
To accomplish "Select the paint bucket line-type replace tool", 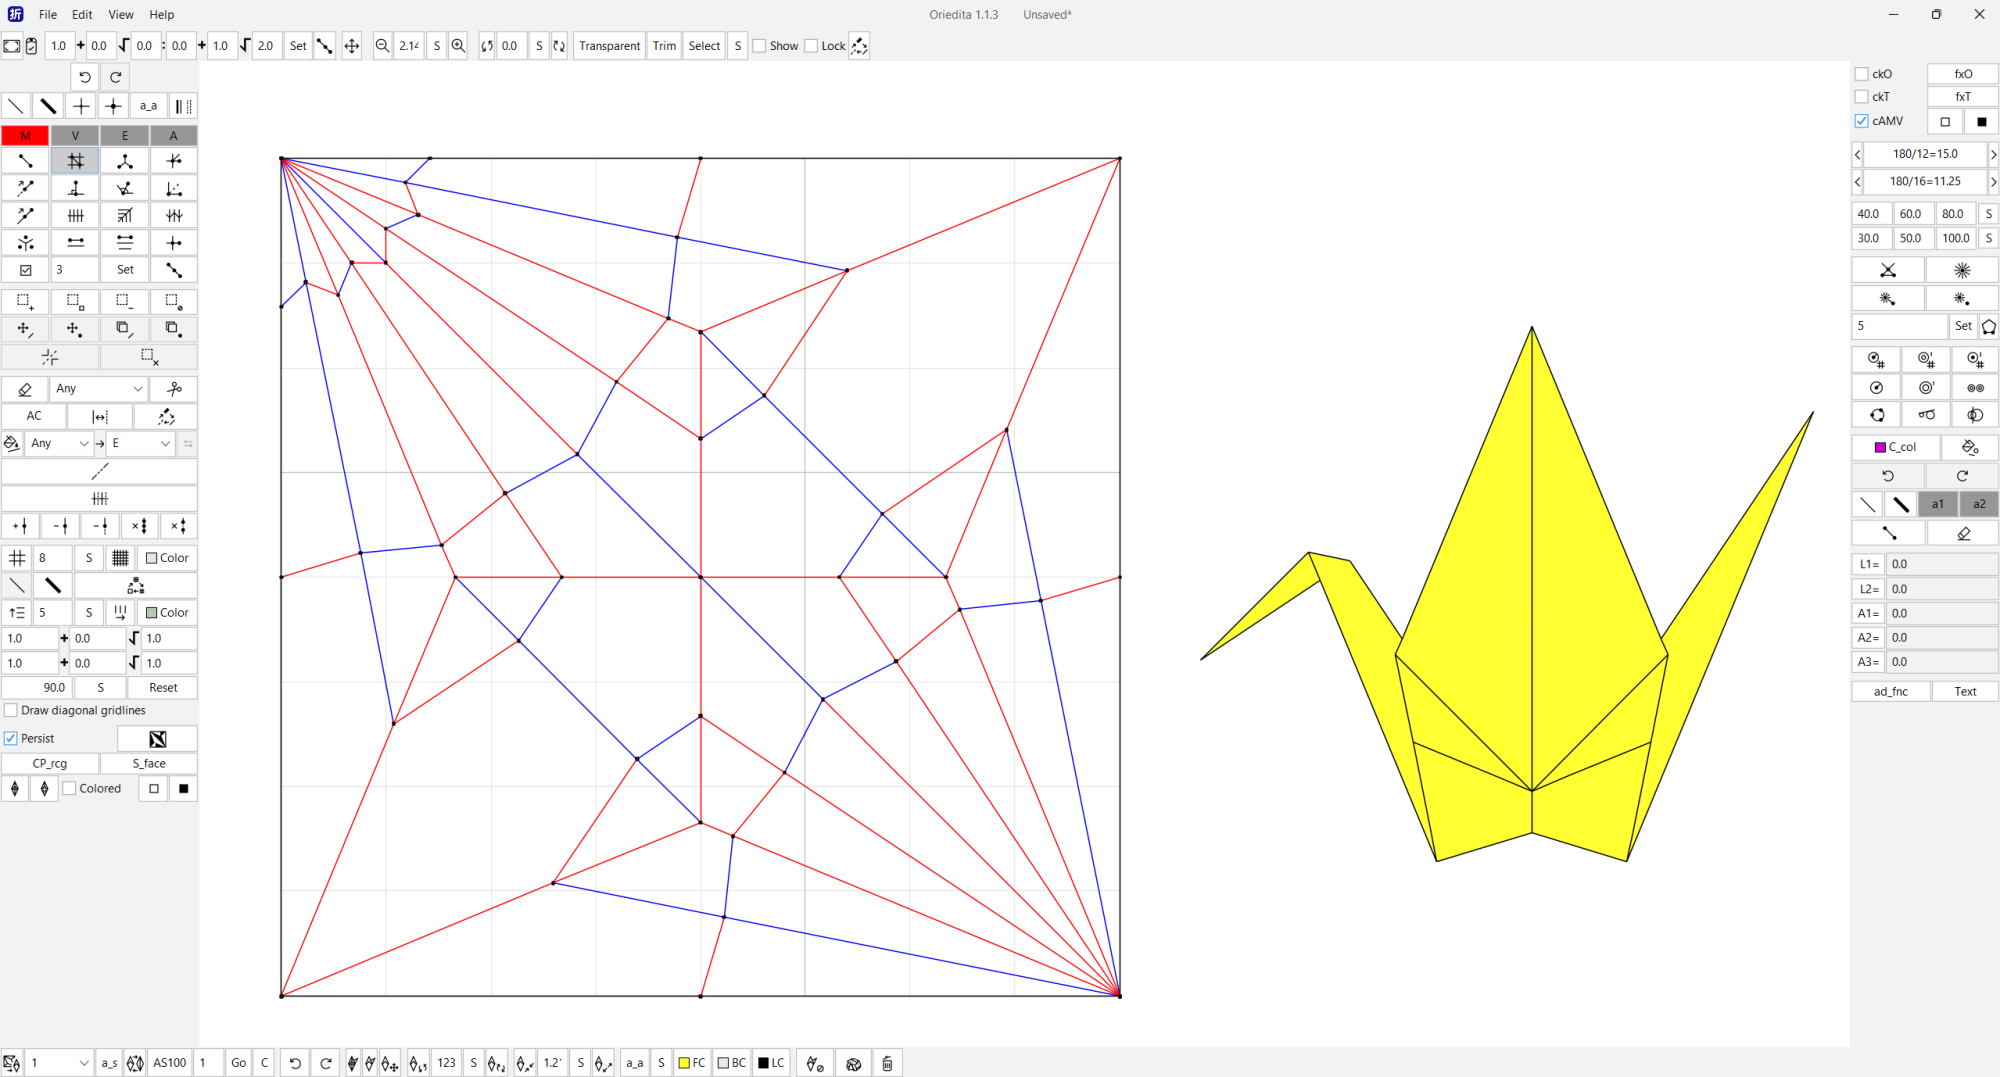I will 12,443.
